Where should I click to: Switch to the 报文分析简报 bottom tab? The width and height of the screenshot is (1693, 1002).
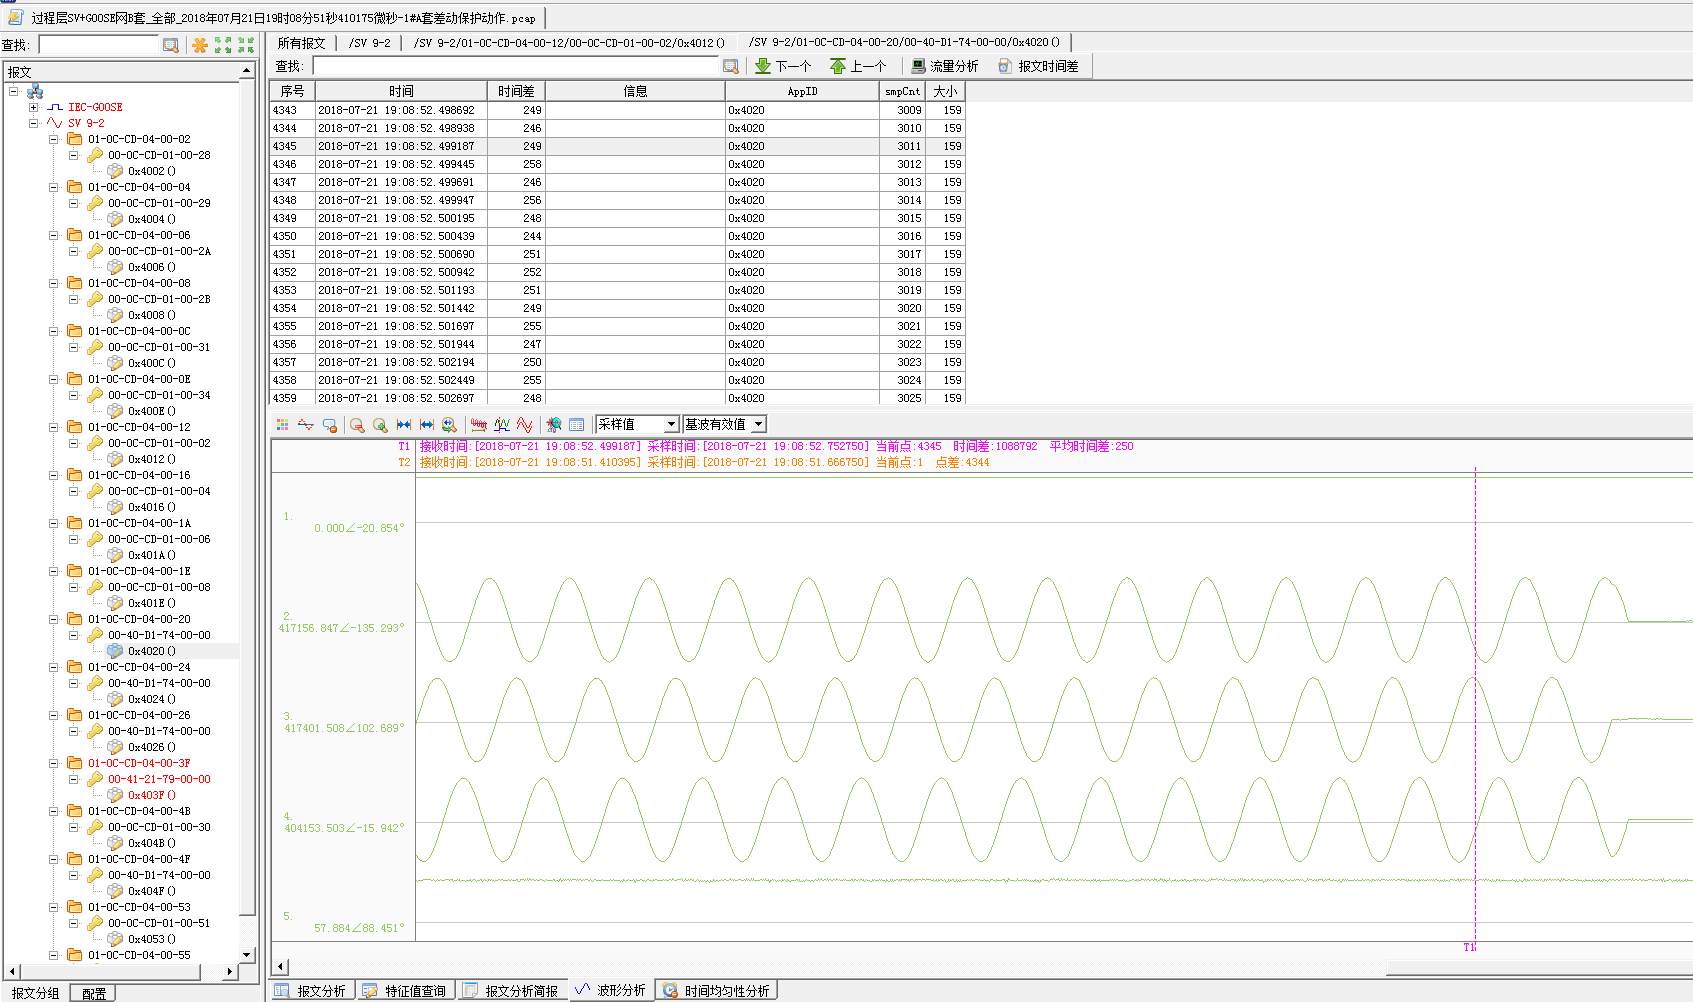point(511,991)
